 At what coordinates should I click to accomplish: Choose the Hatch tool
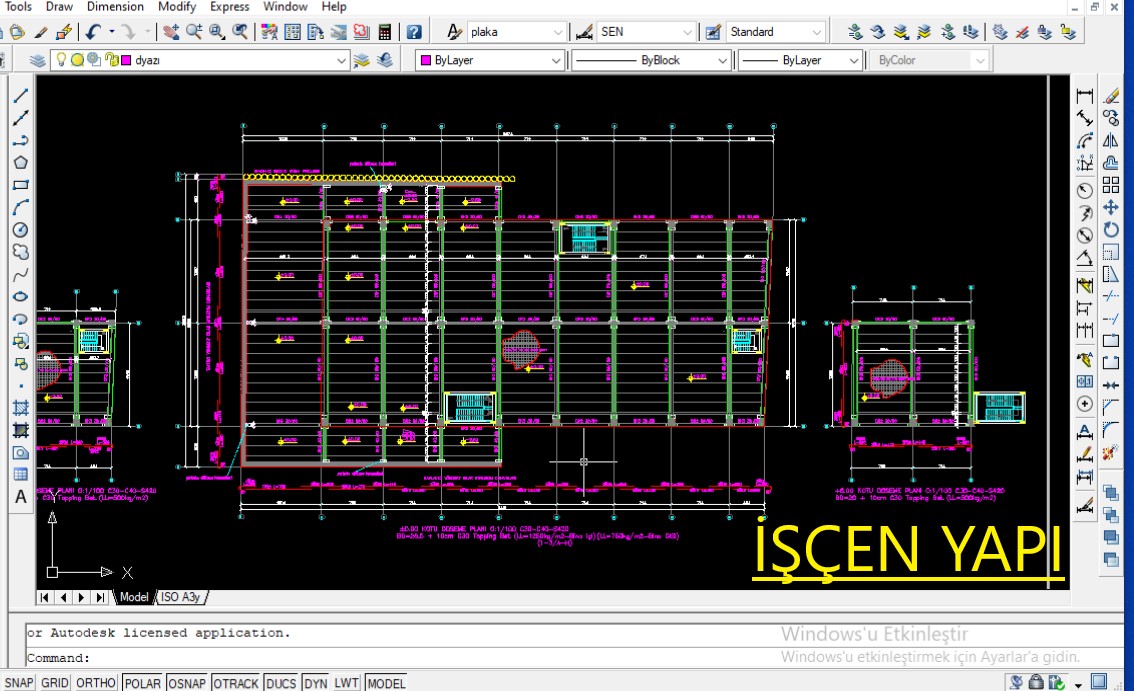(x=20, y=408)
